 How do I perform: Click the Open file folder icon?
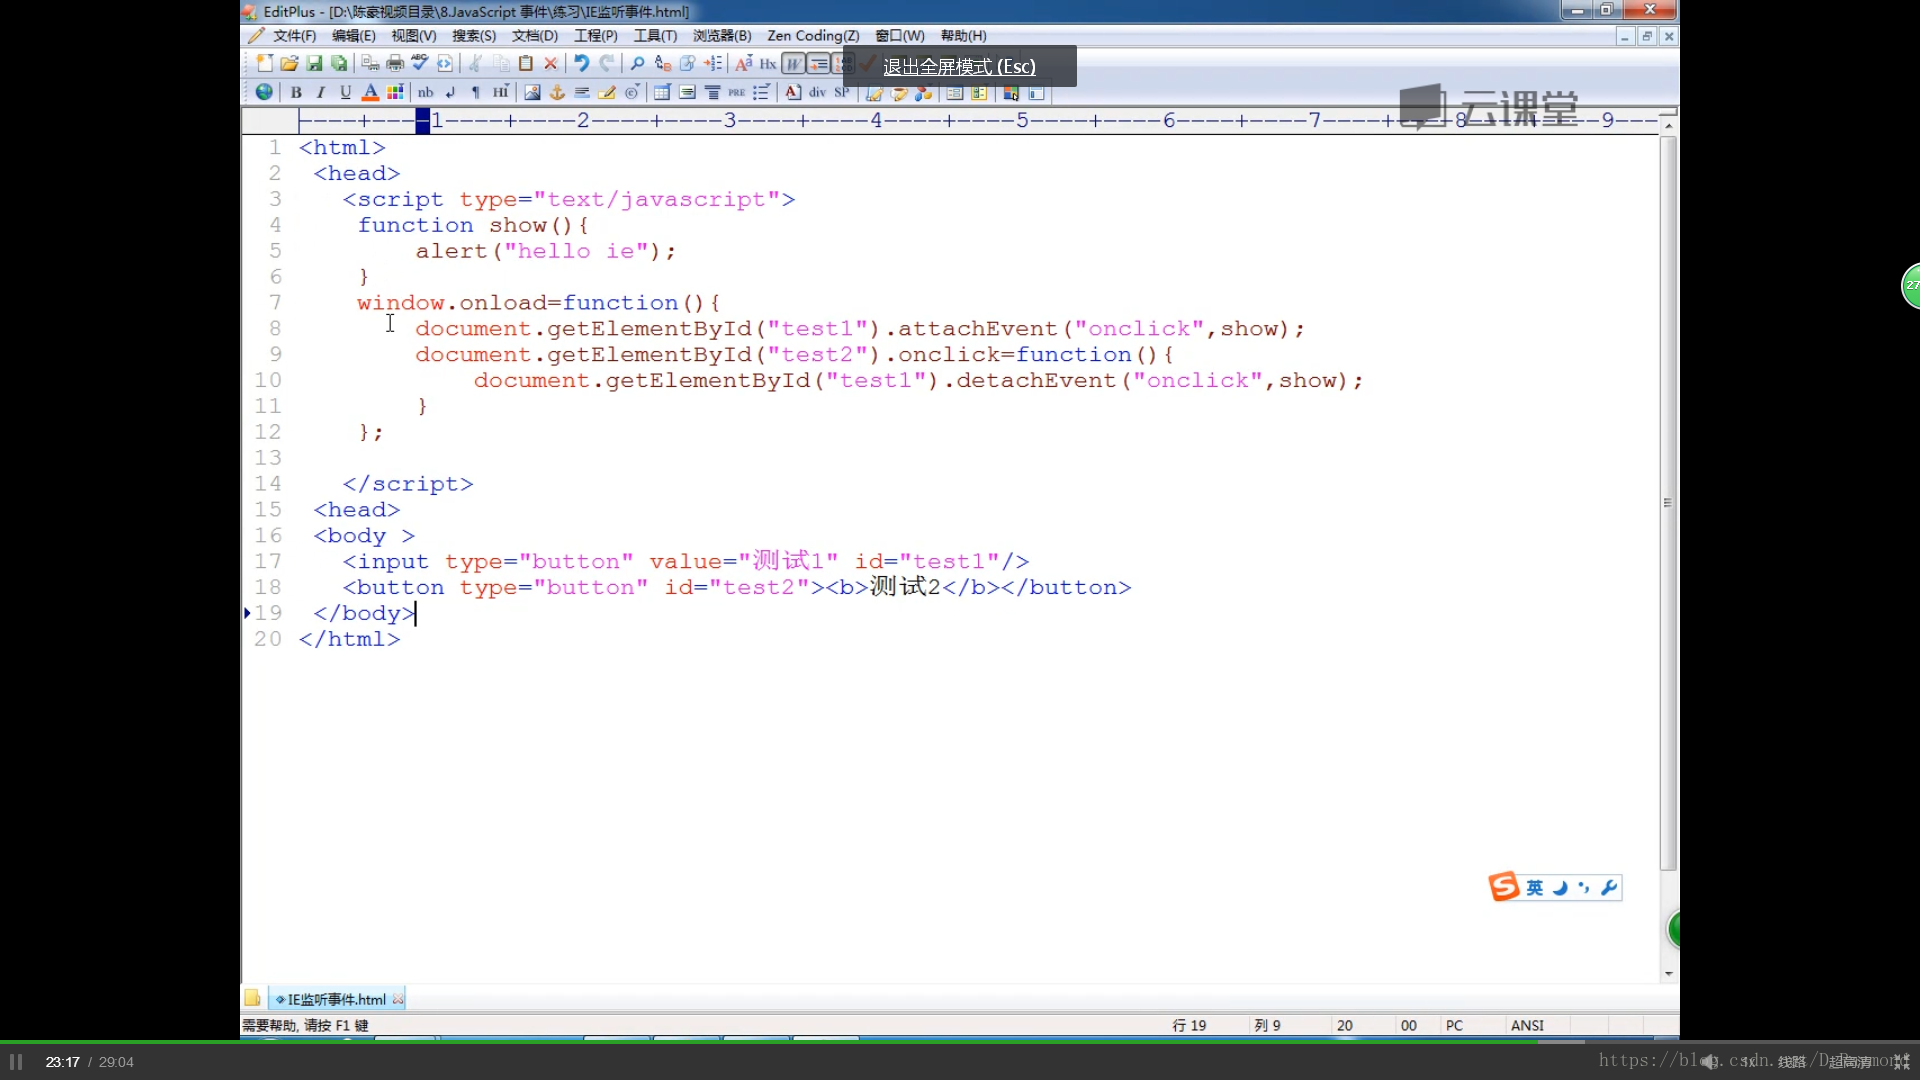tap(289, 64)
